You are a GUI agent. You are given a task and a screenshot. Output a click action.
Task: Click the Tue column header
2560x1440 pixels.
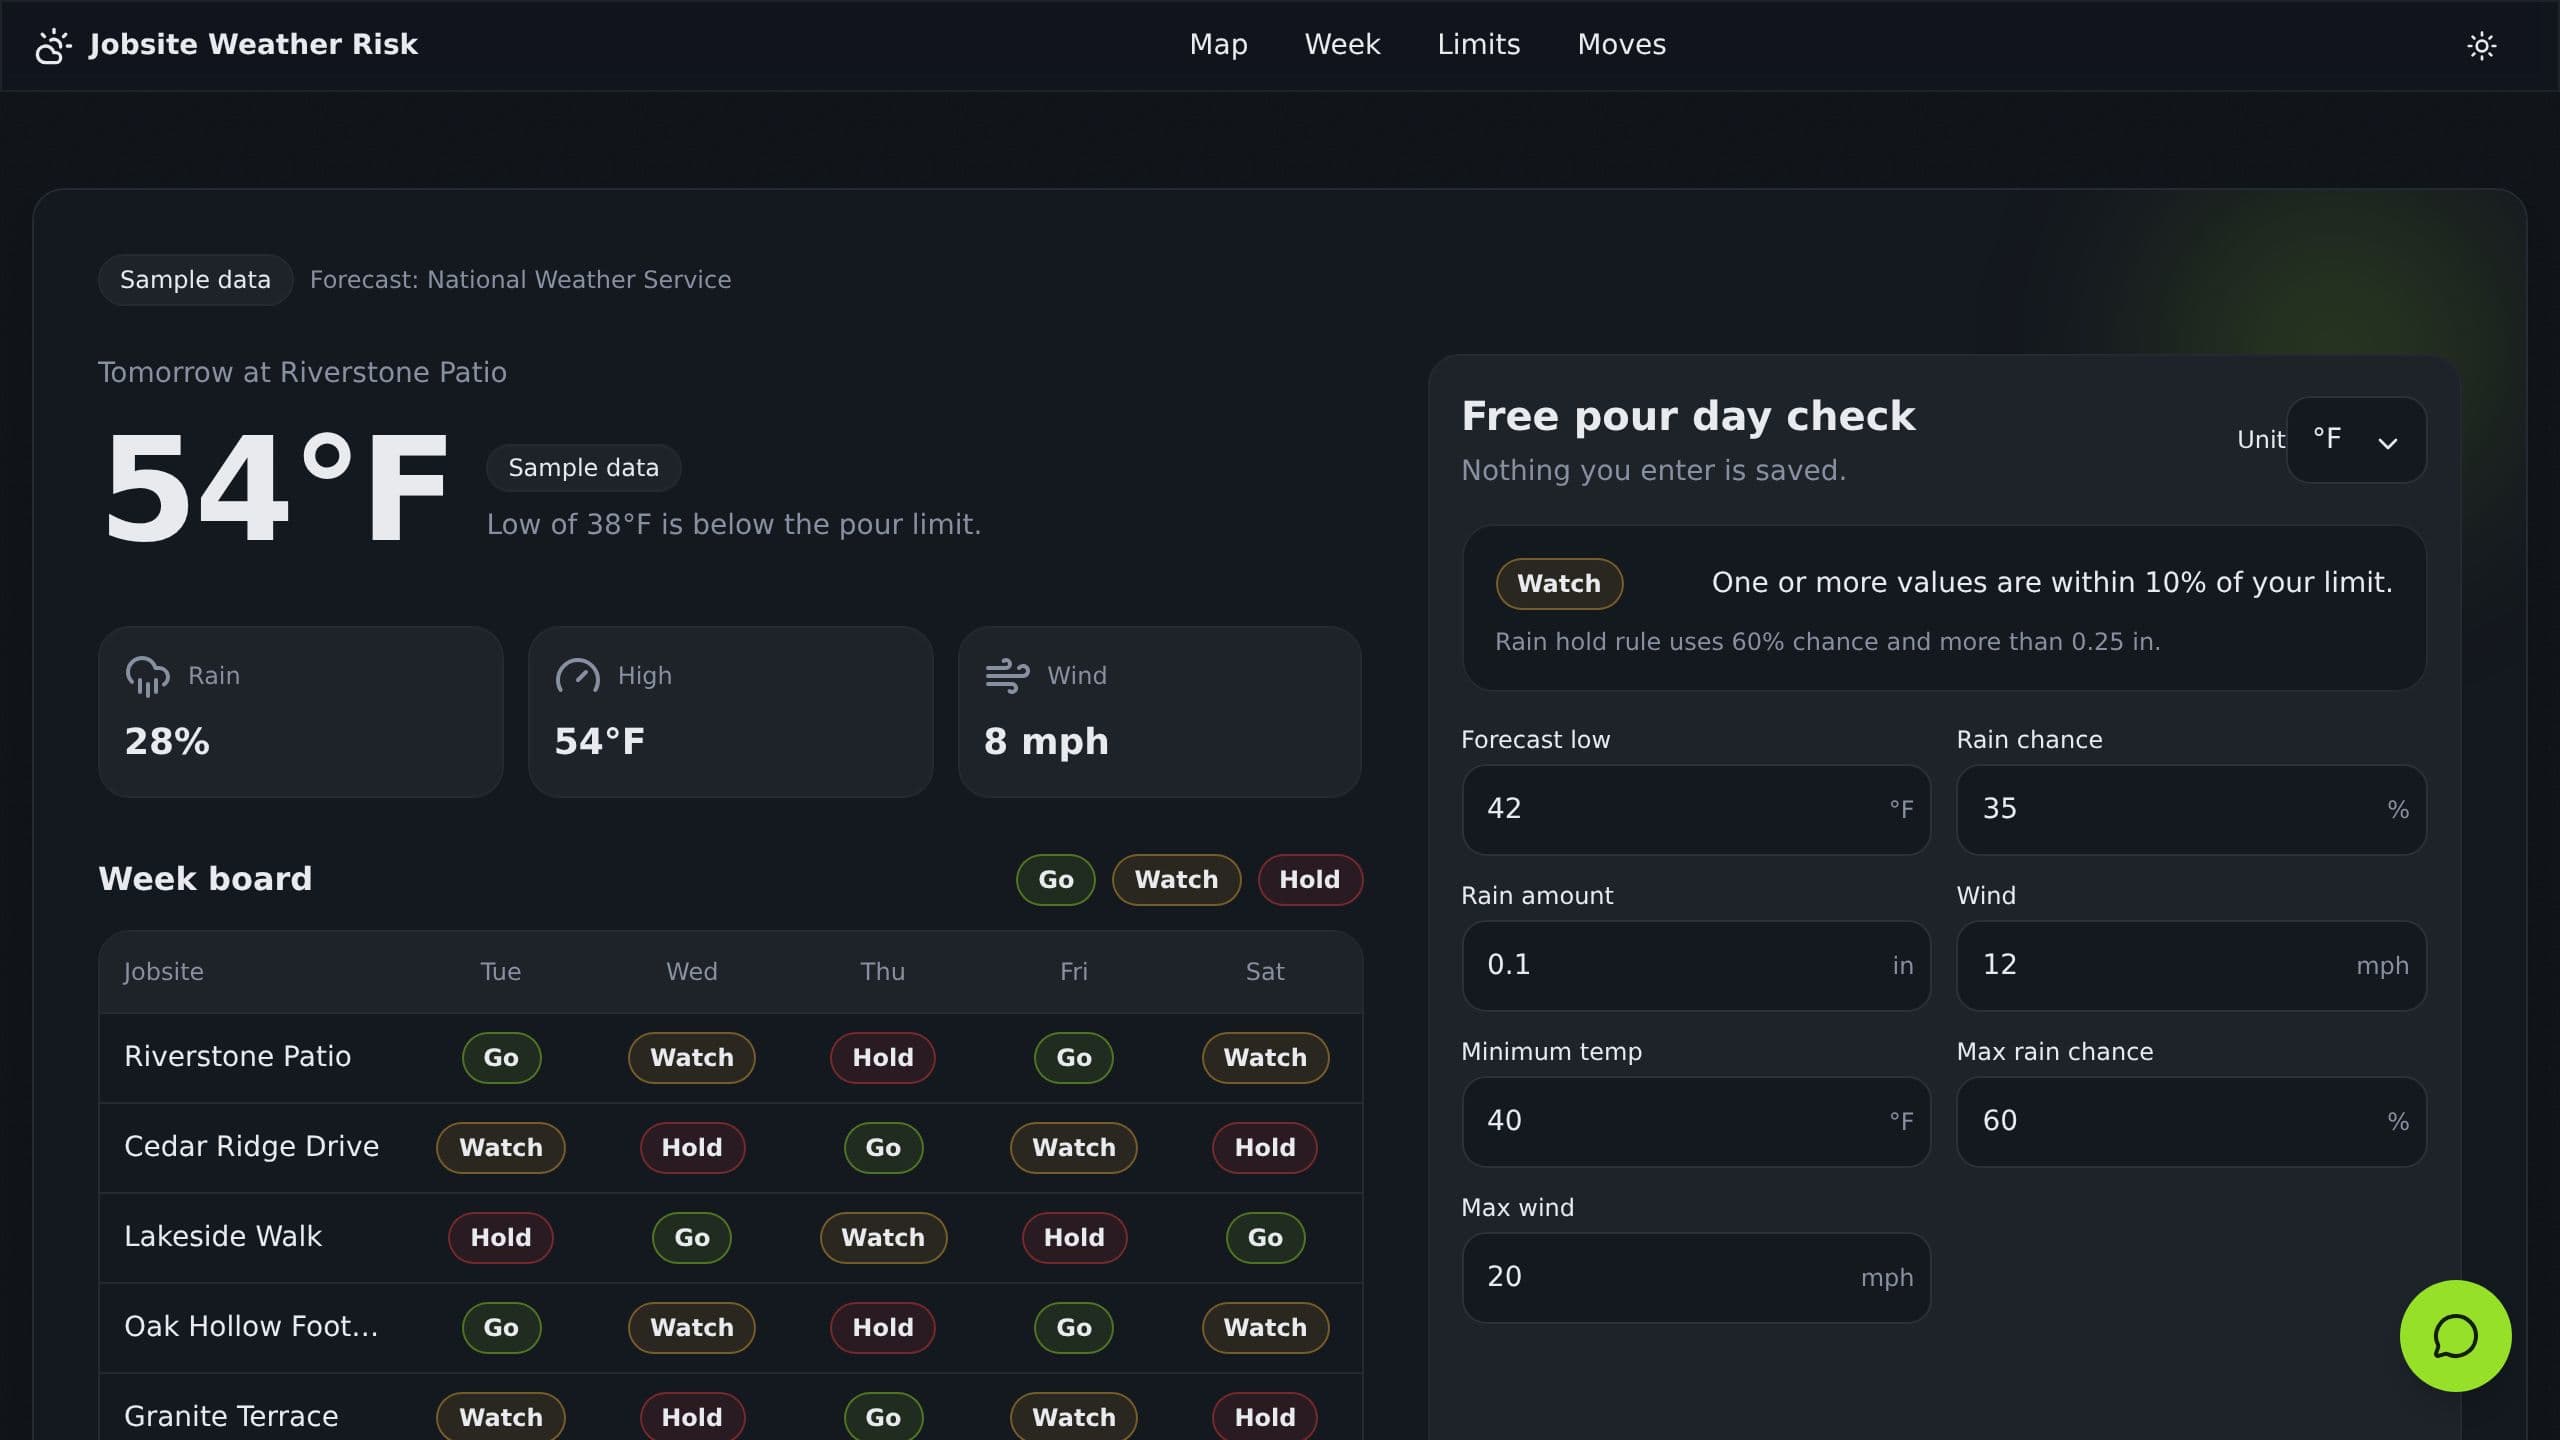coord(500,972)
